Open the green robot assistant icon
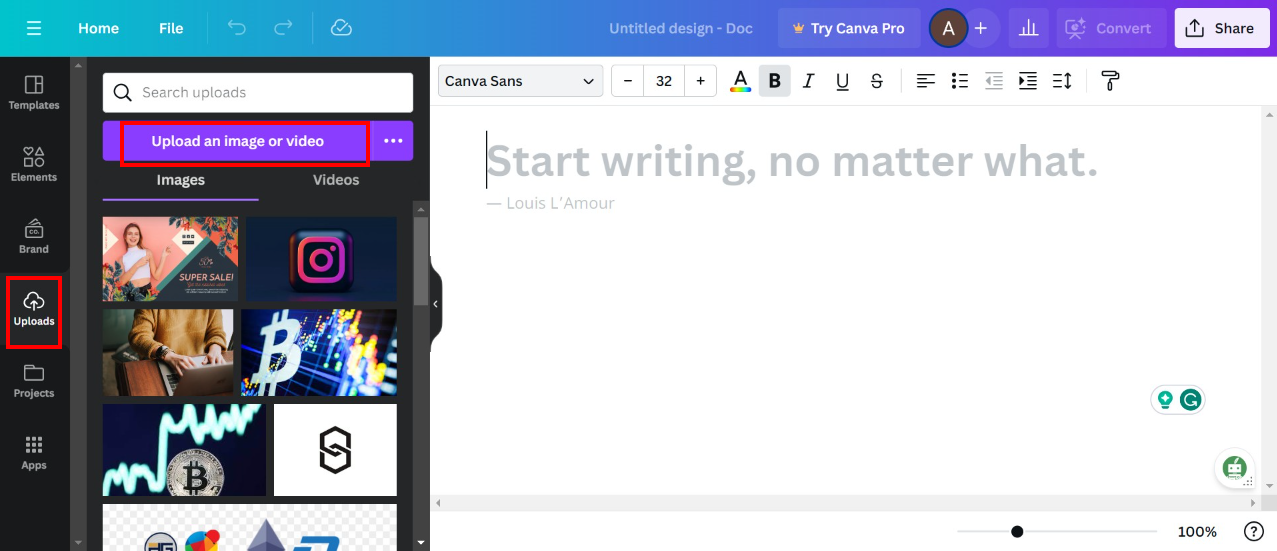This screenshot has width=1277, height=551. [1235, 467]
